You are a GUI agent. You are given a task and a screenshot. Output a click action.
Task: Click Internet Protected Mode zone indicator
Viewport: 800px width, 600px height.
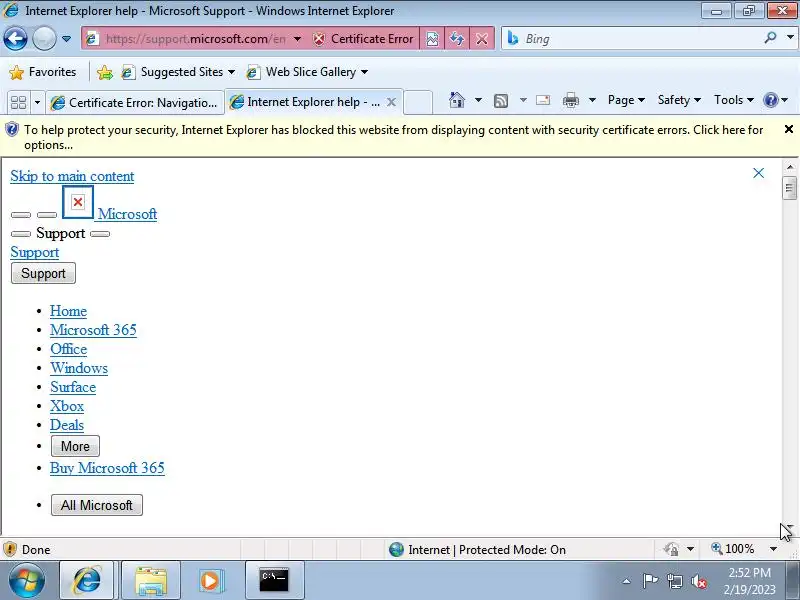(x=477, y=549)
